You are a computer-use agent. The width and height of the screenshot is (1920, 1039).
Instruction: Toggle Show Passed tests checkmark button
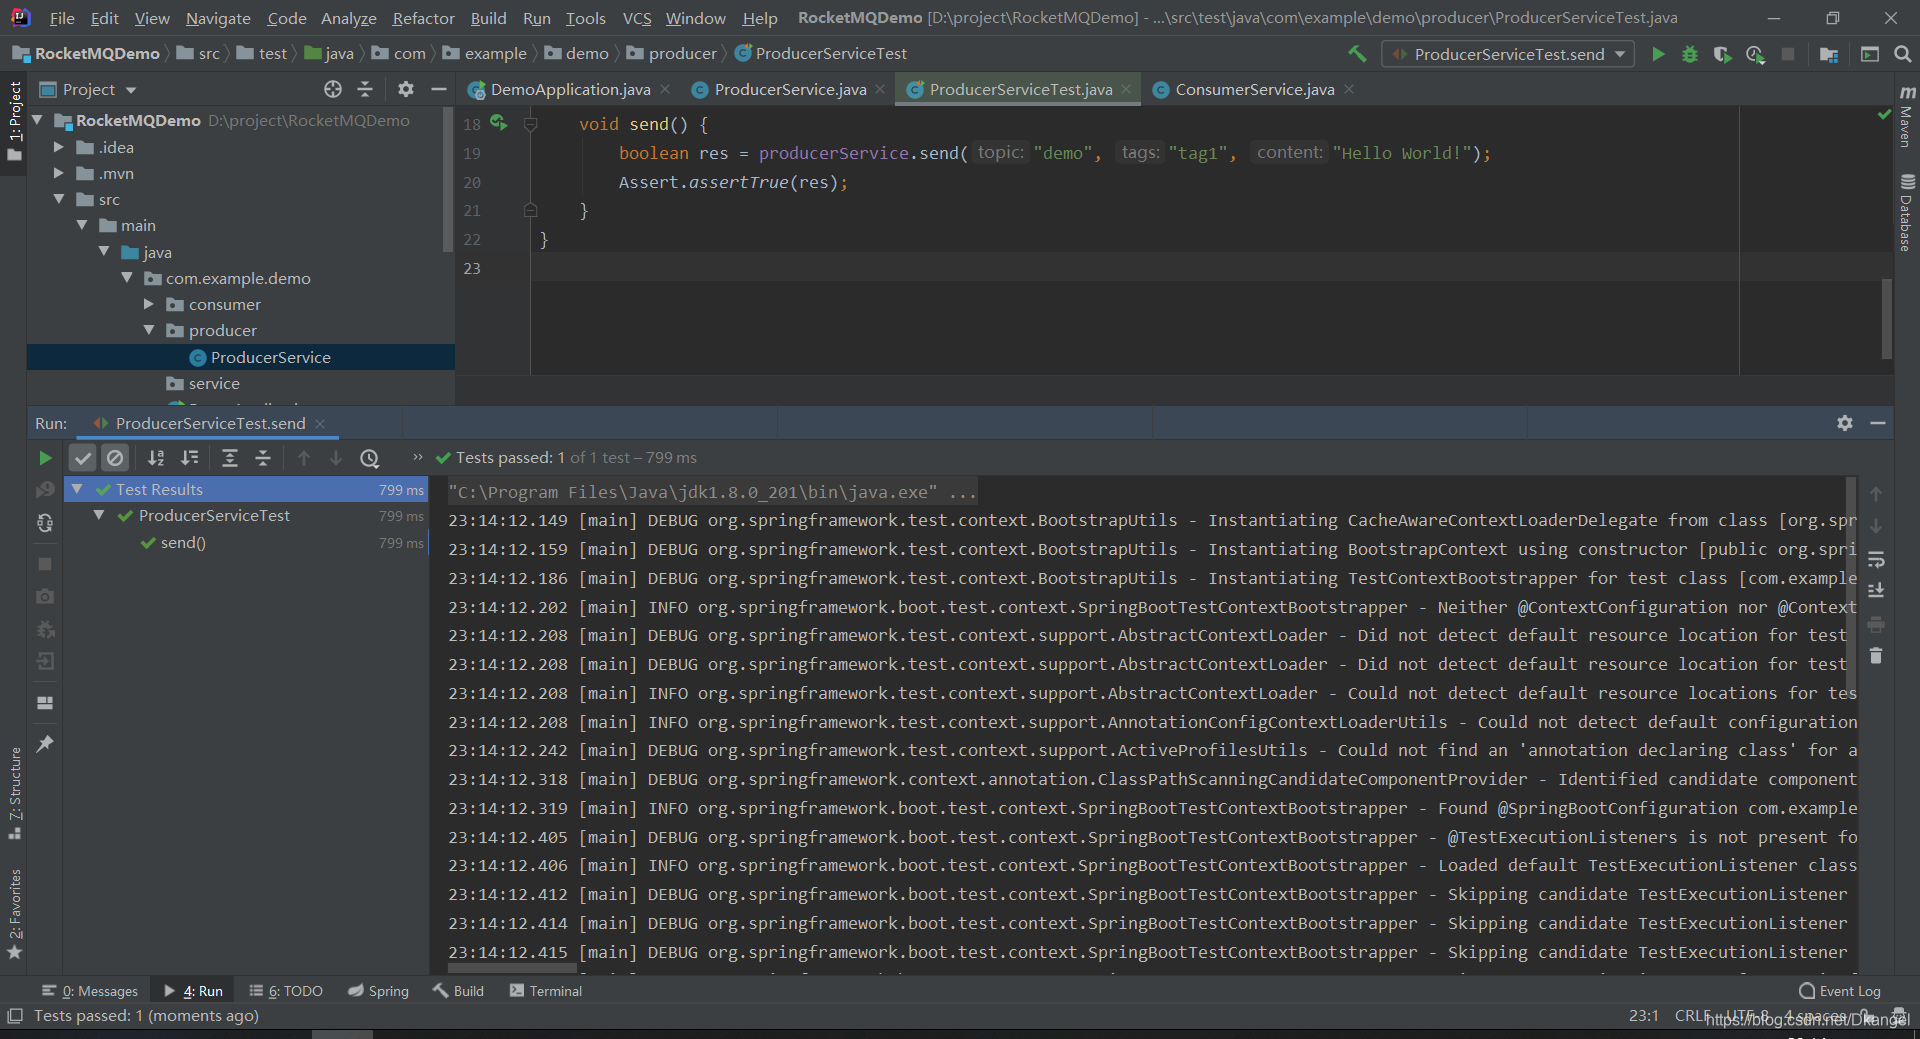[x=83, y=458]
